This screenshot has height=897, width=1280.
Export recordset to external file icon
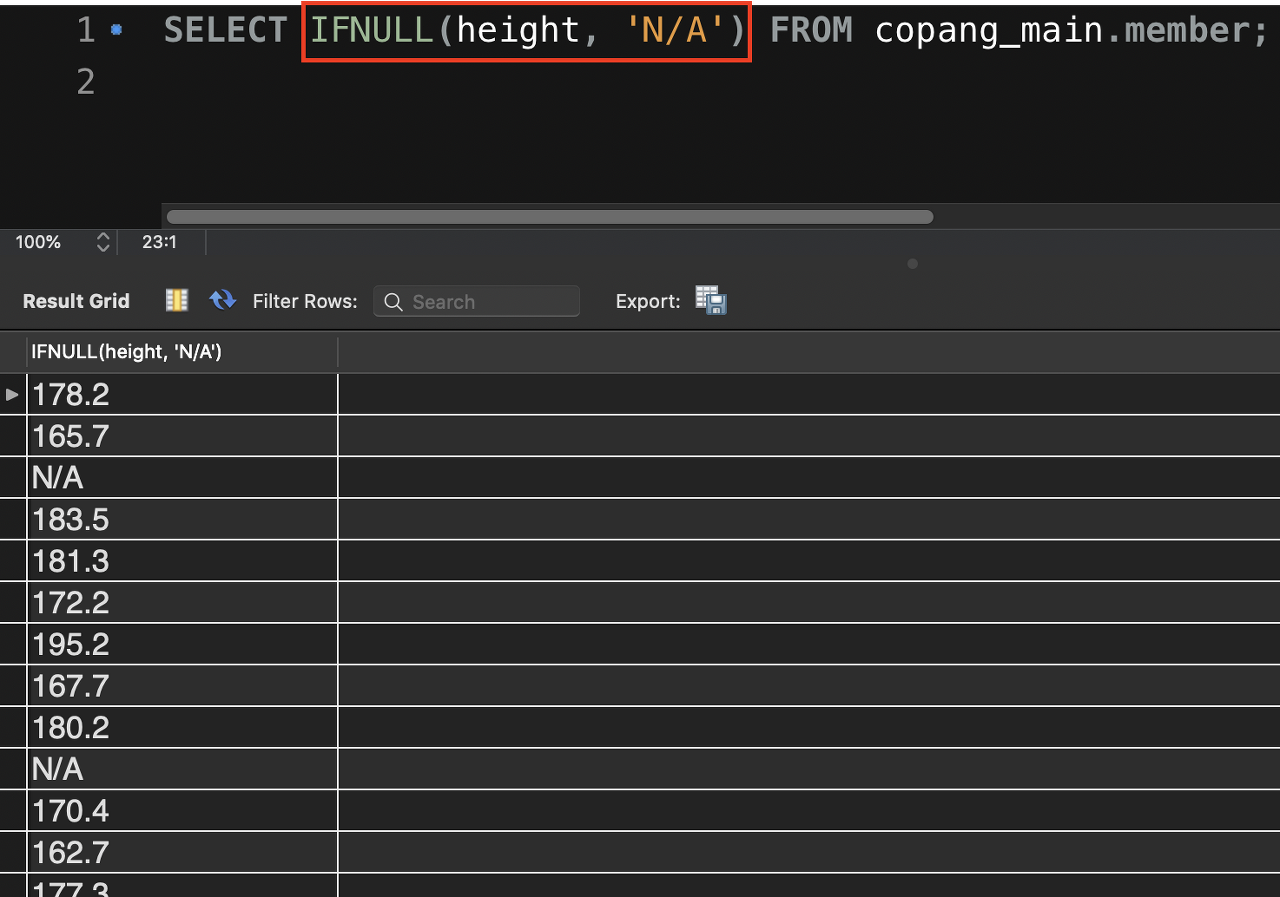[711, 300]
